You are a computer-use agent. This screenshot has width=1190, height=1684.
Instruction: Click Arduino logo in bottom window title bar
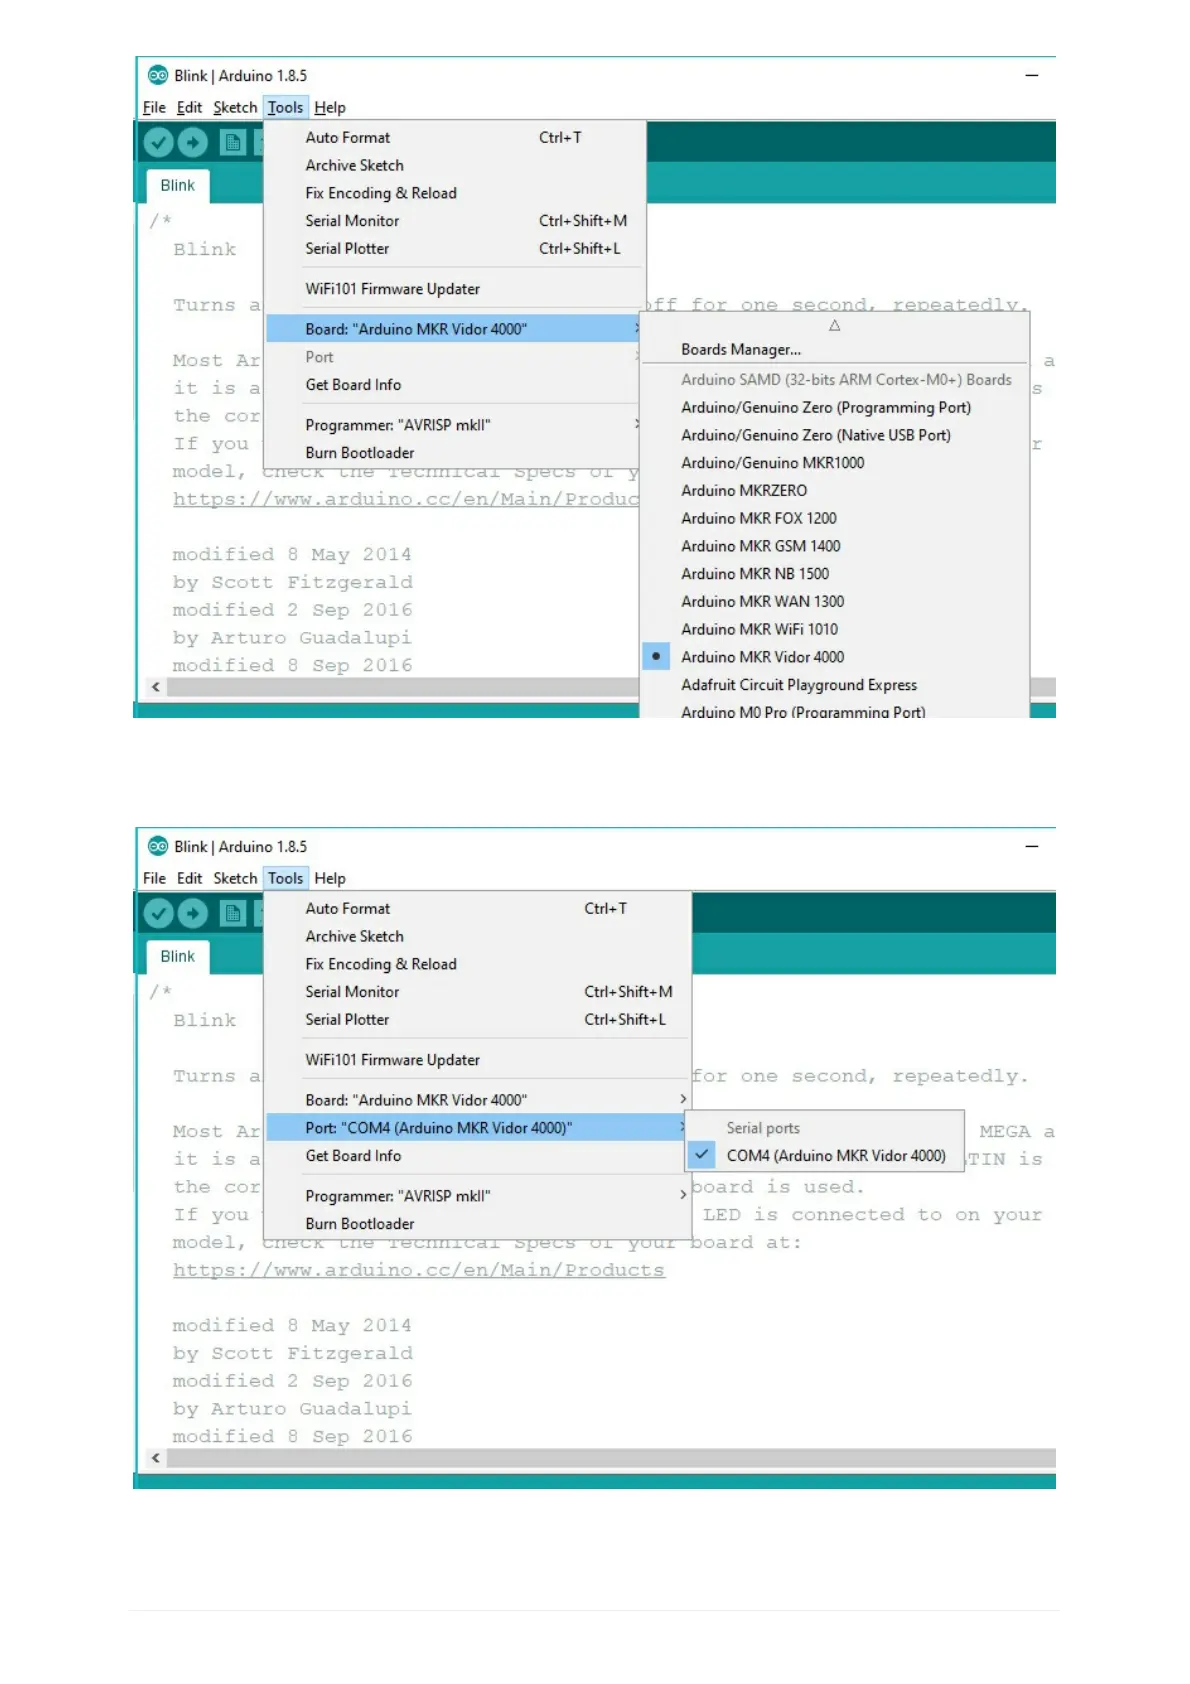click(157, 846)
